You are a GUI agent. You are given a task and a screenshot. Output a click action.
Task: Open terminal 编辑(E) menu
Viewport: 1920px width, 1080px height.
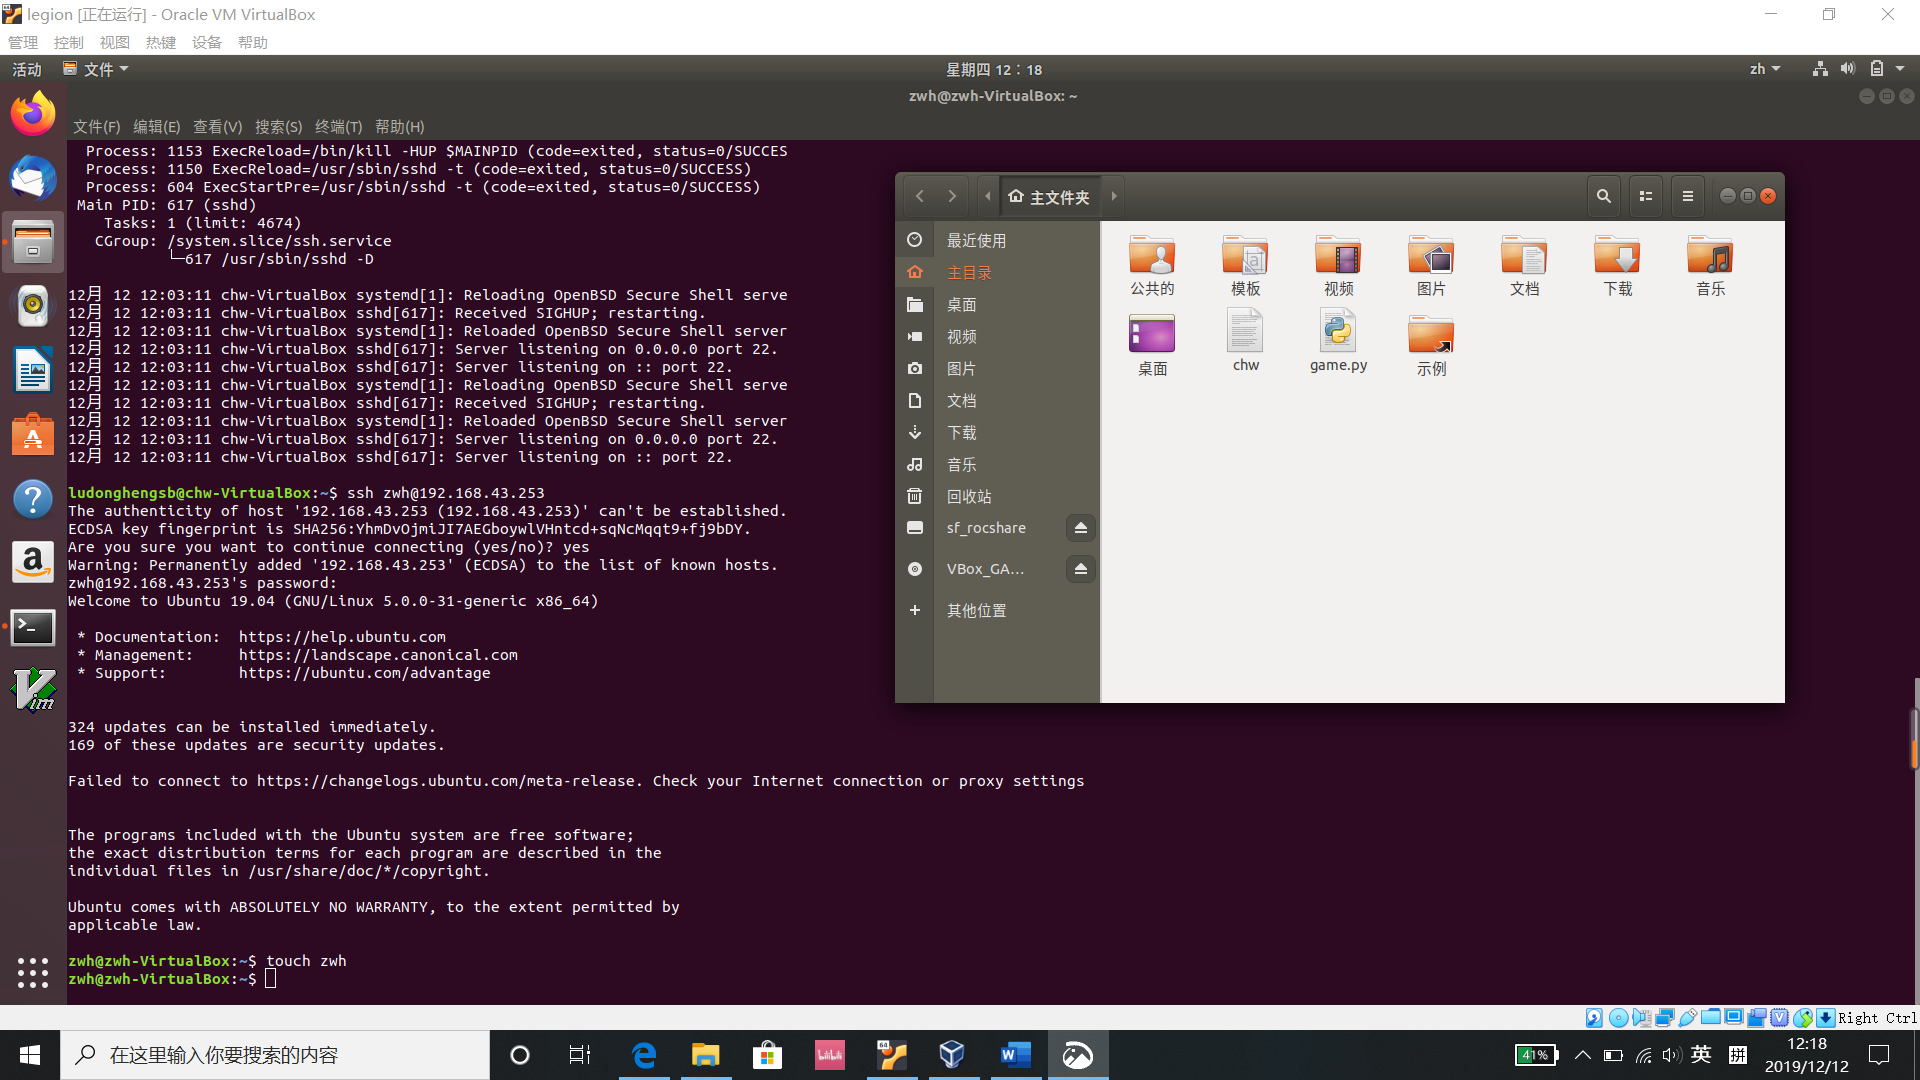coord(157,127)
